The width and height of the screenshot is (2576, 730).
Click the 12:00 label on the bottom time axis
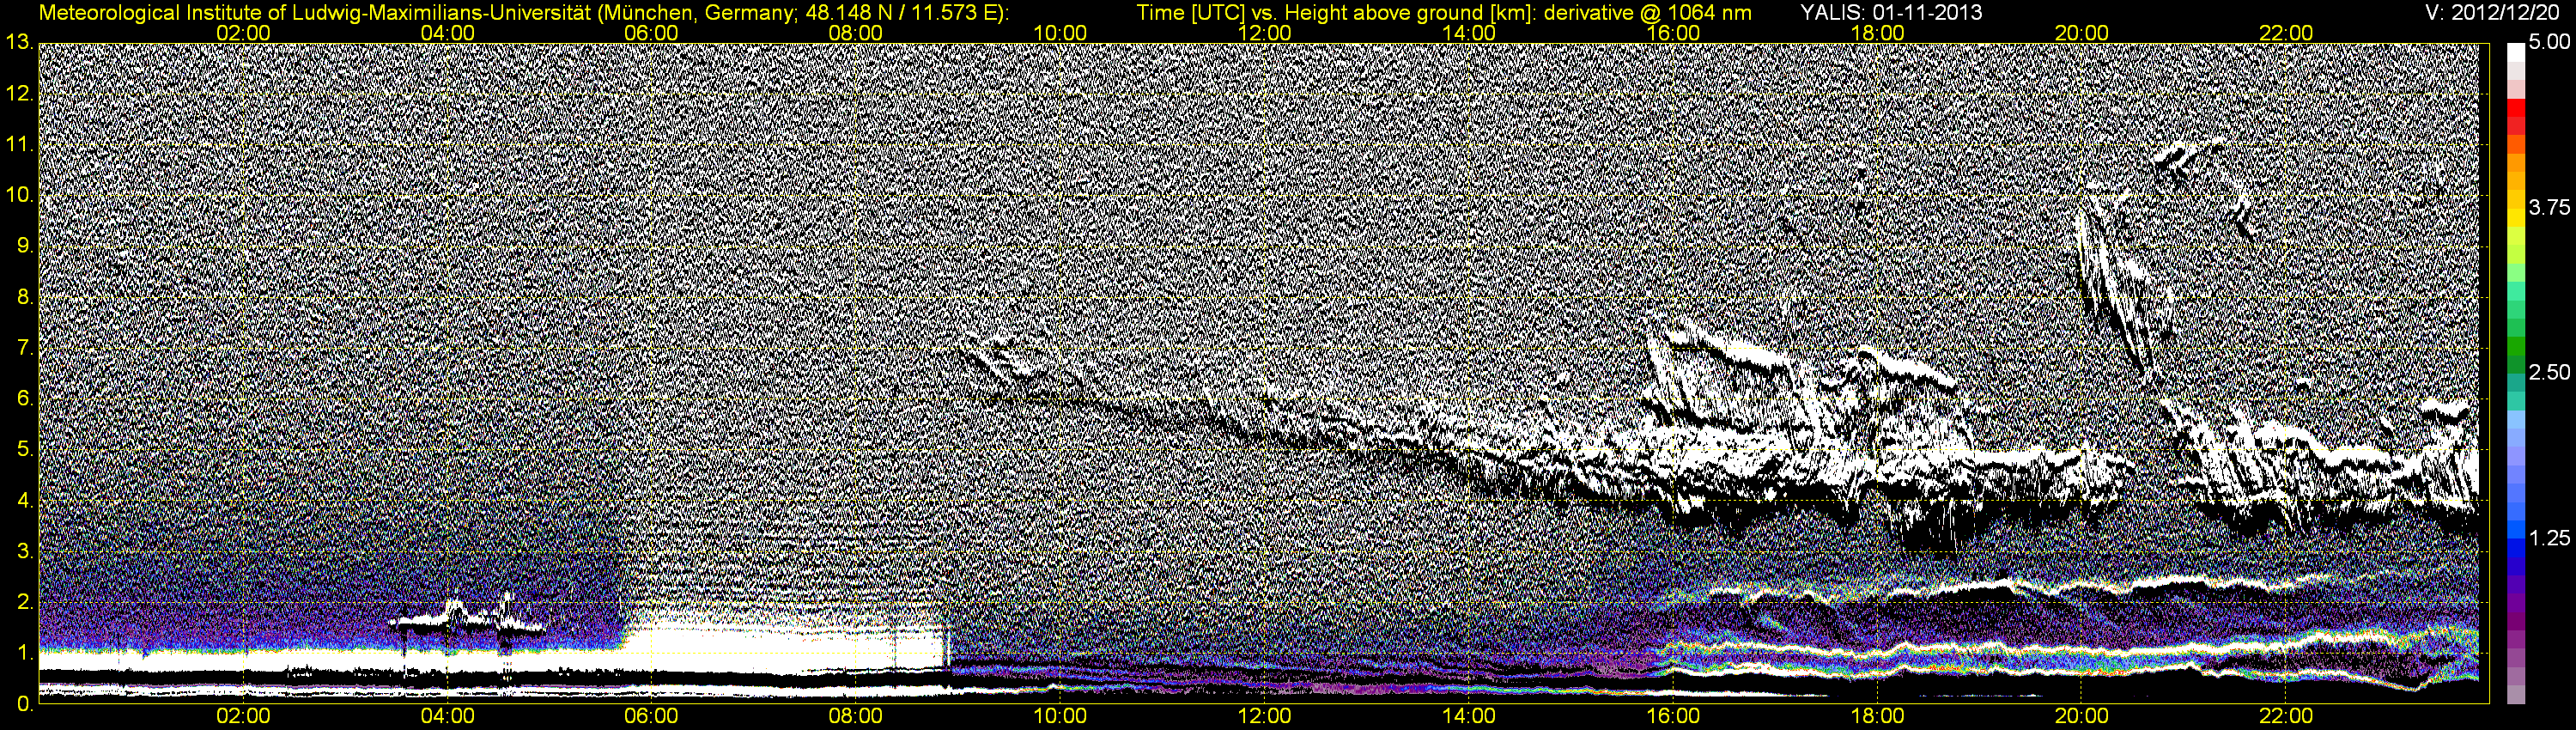click(1264, 717)
